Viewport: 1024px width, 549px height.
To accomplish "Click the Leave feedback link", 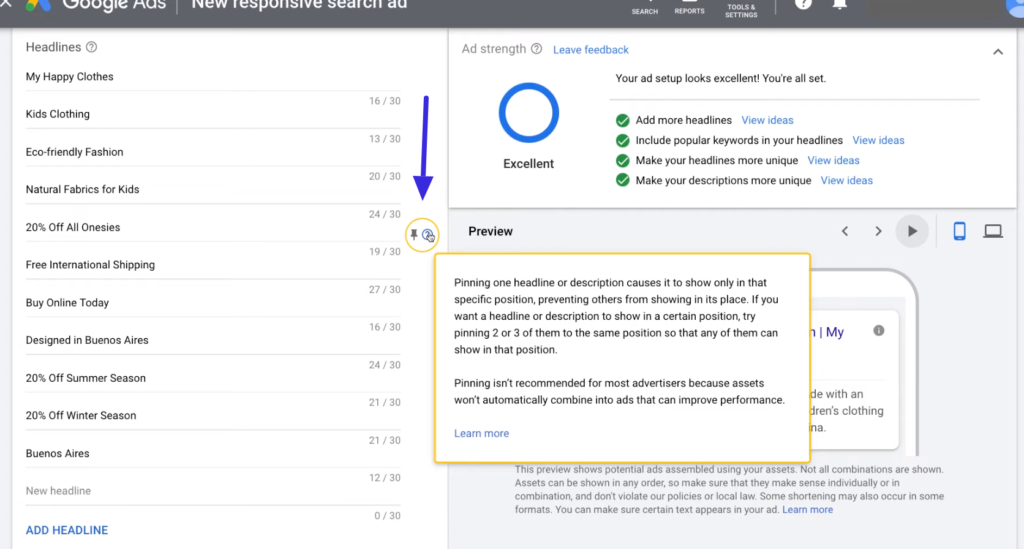I will pyautogui.click(x=591, y=50).
